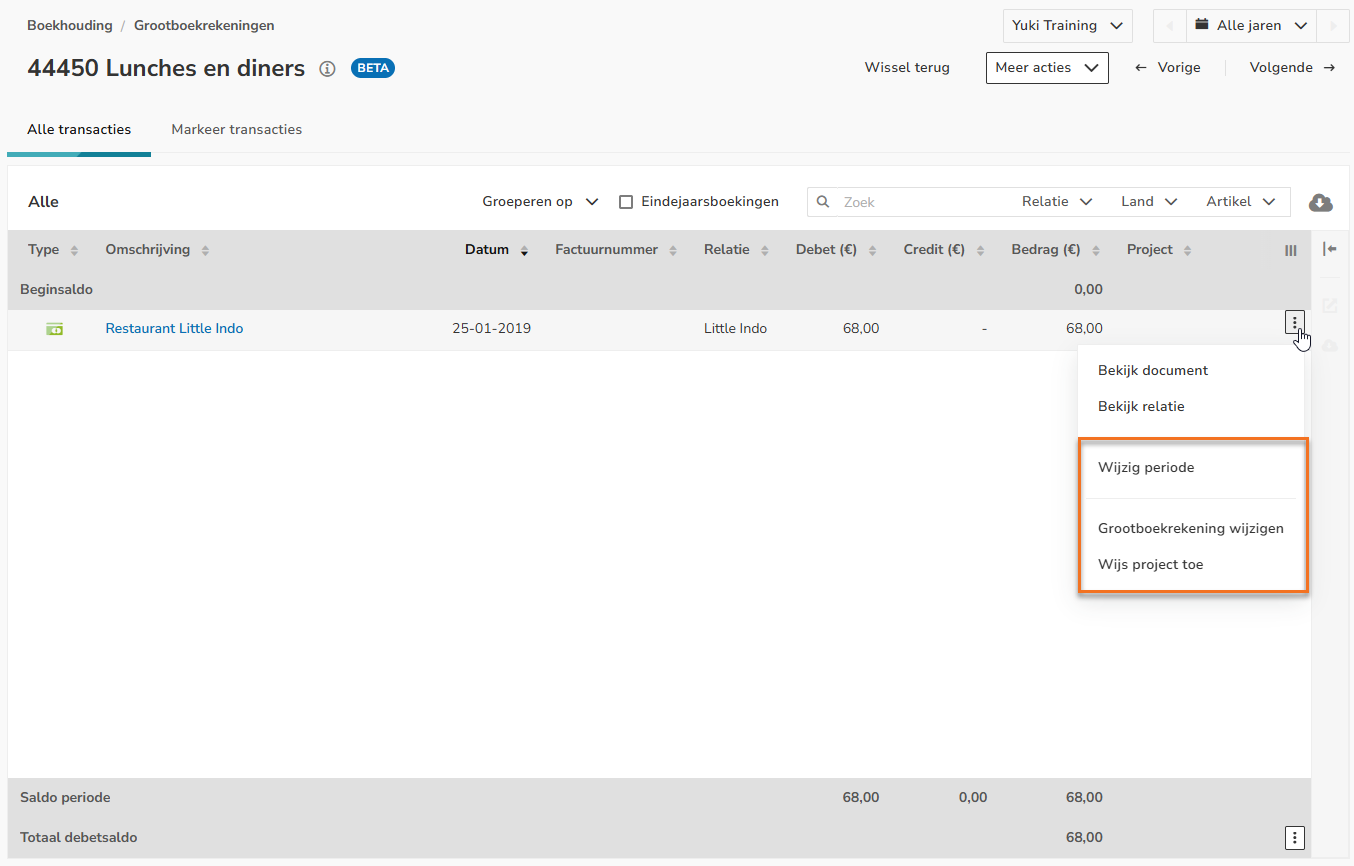Click the download cloud icon above the table
This screenshot has width=1354, height=866.
click(x=1321, y=203)
